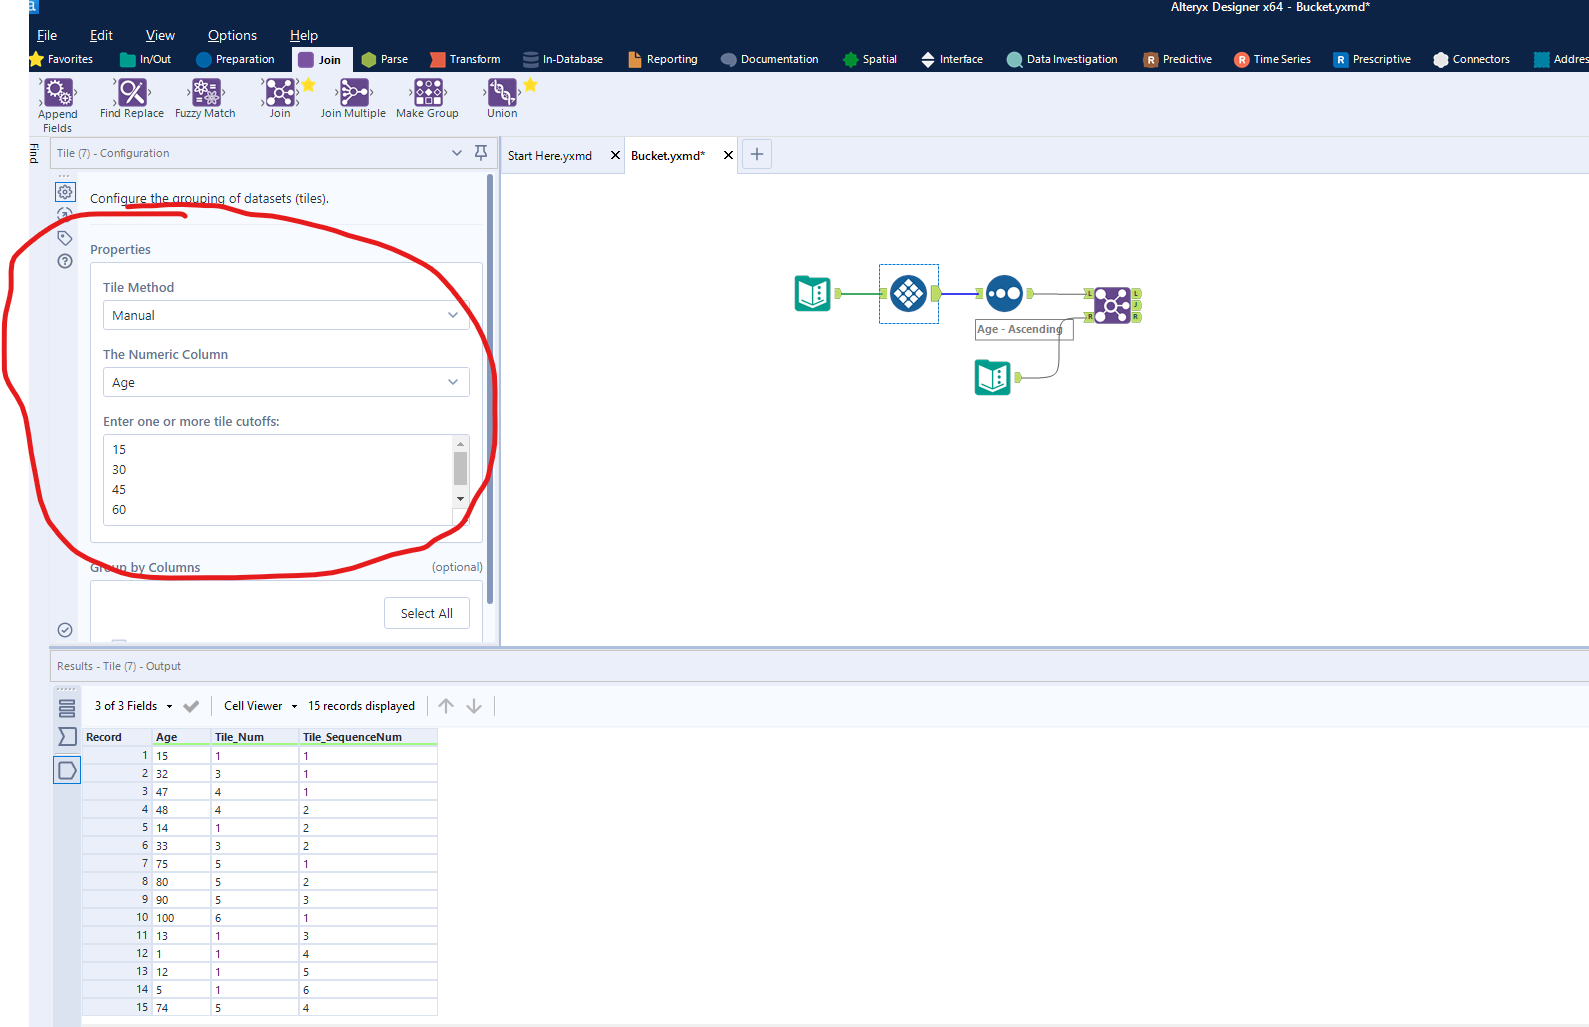Close the Bucket.yxmd tab
This screenshot has width=1589, height=1027.
click(x=728, y=155)
